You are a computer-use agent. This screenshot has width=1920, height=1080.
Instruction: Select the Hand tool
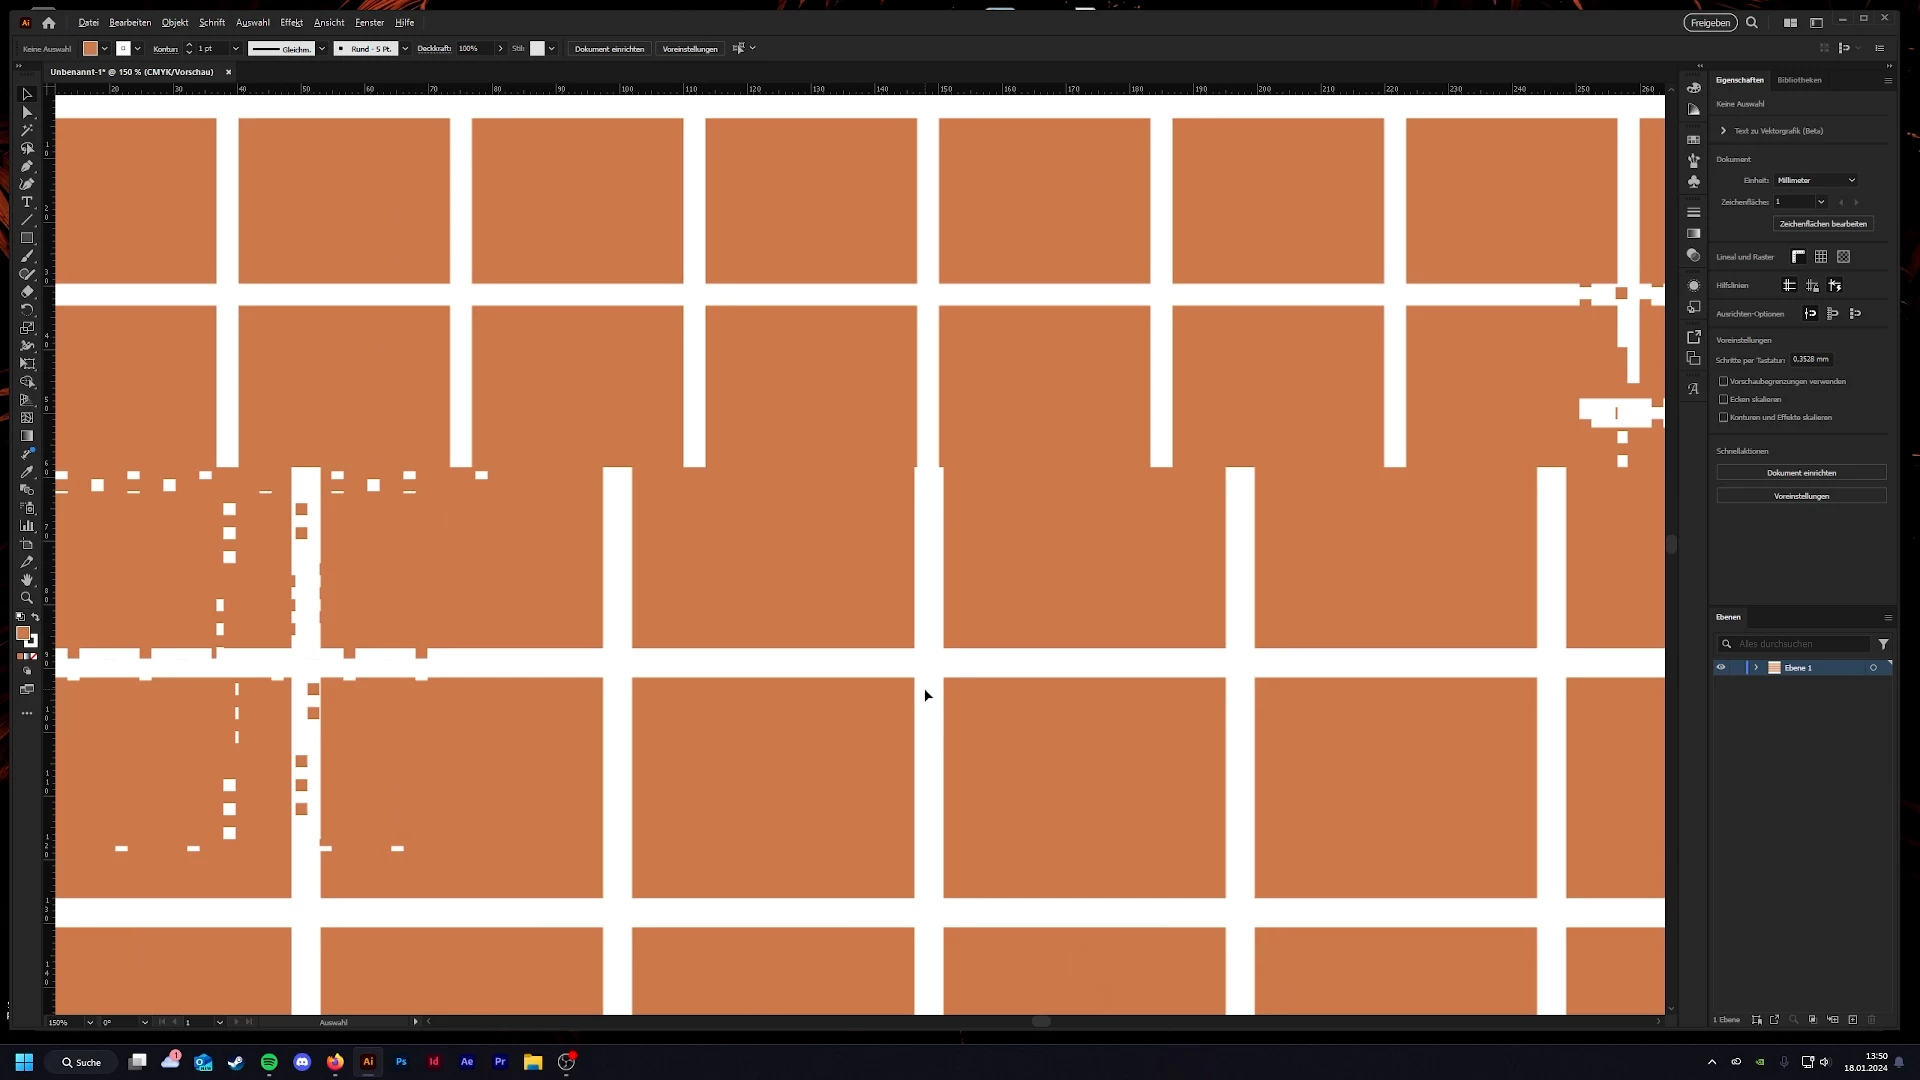[27, 580]
